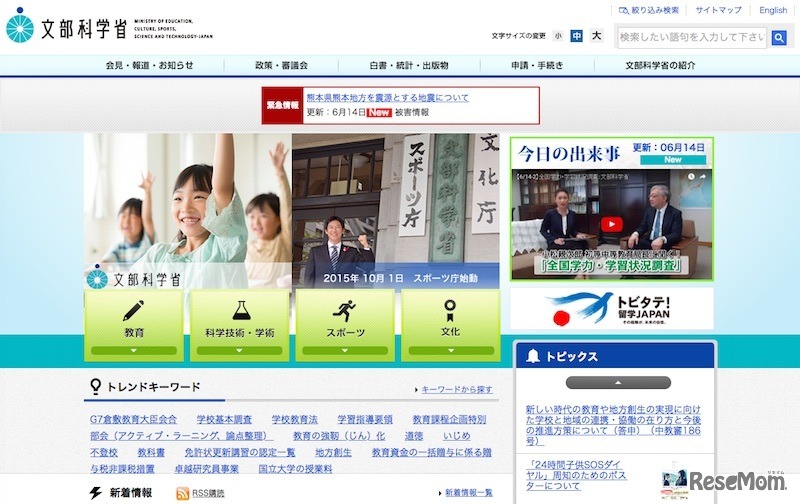Focus the site search input field
This screenshot has height=504, width=800.
tap(692, 38)
